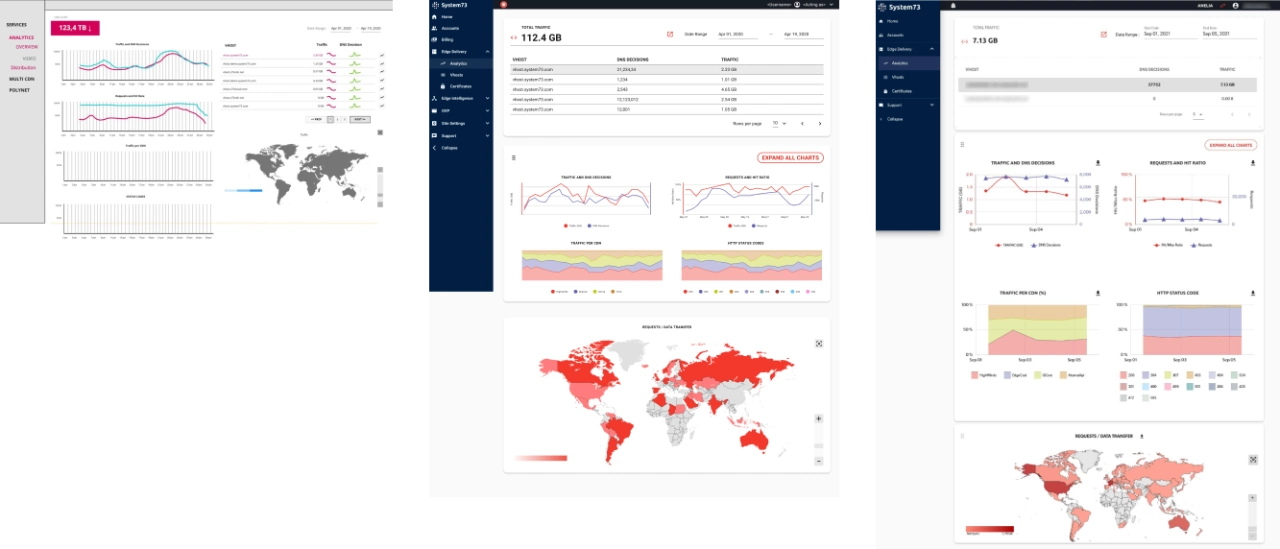Viewport: 1280px width, 549px height.
Task: Zoom in with the red map's plus button
Action: click(818, 419)
